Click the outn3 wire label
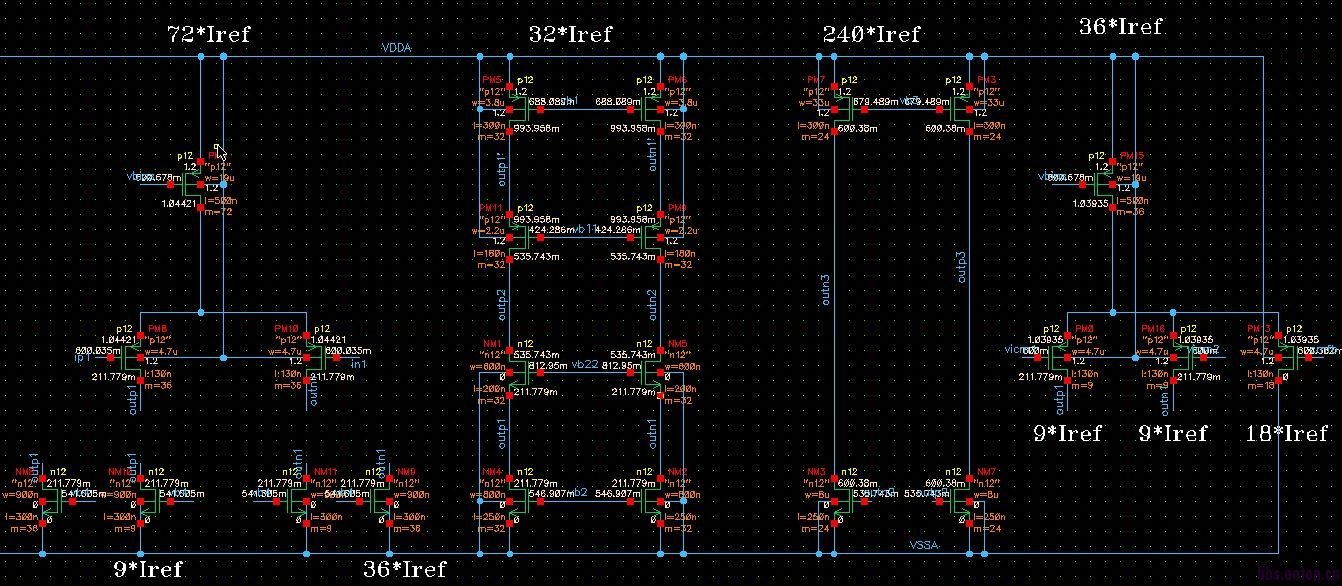The image size is (1342, 586). tap(825, 292)
